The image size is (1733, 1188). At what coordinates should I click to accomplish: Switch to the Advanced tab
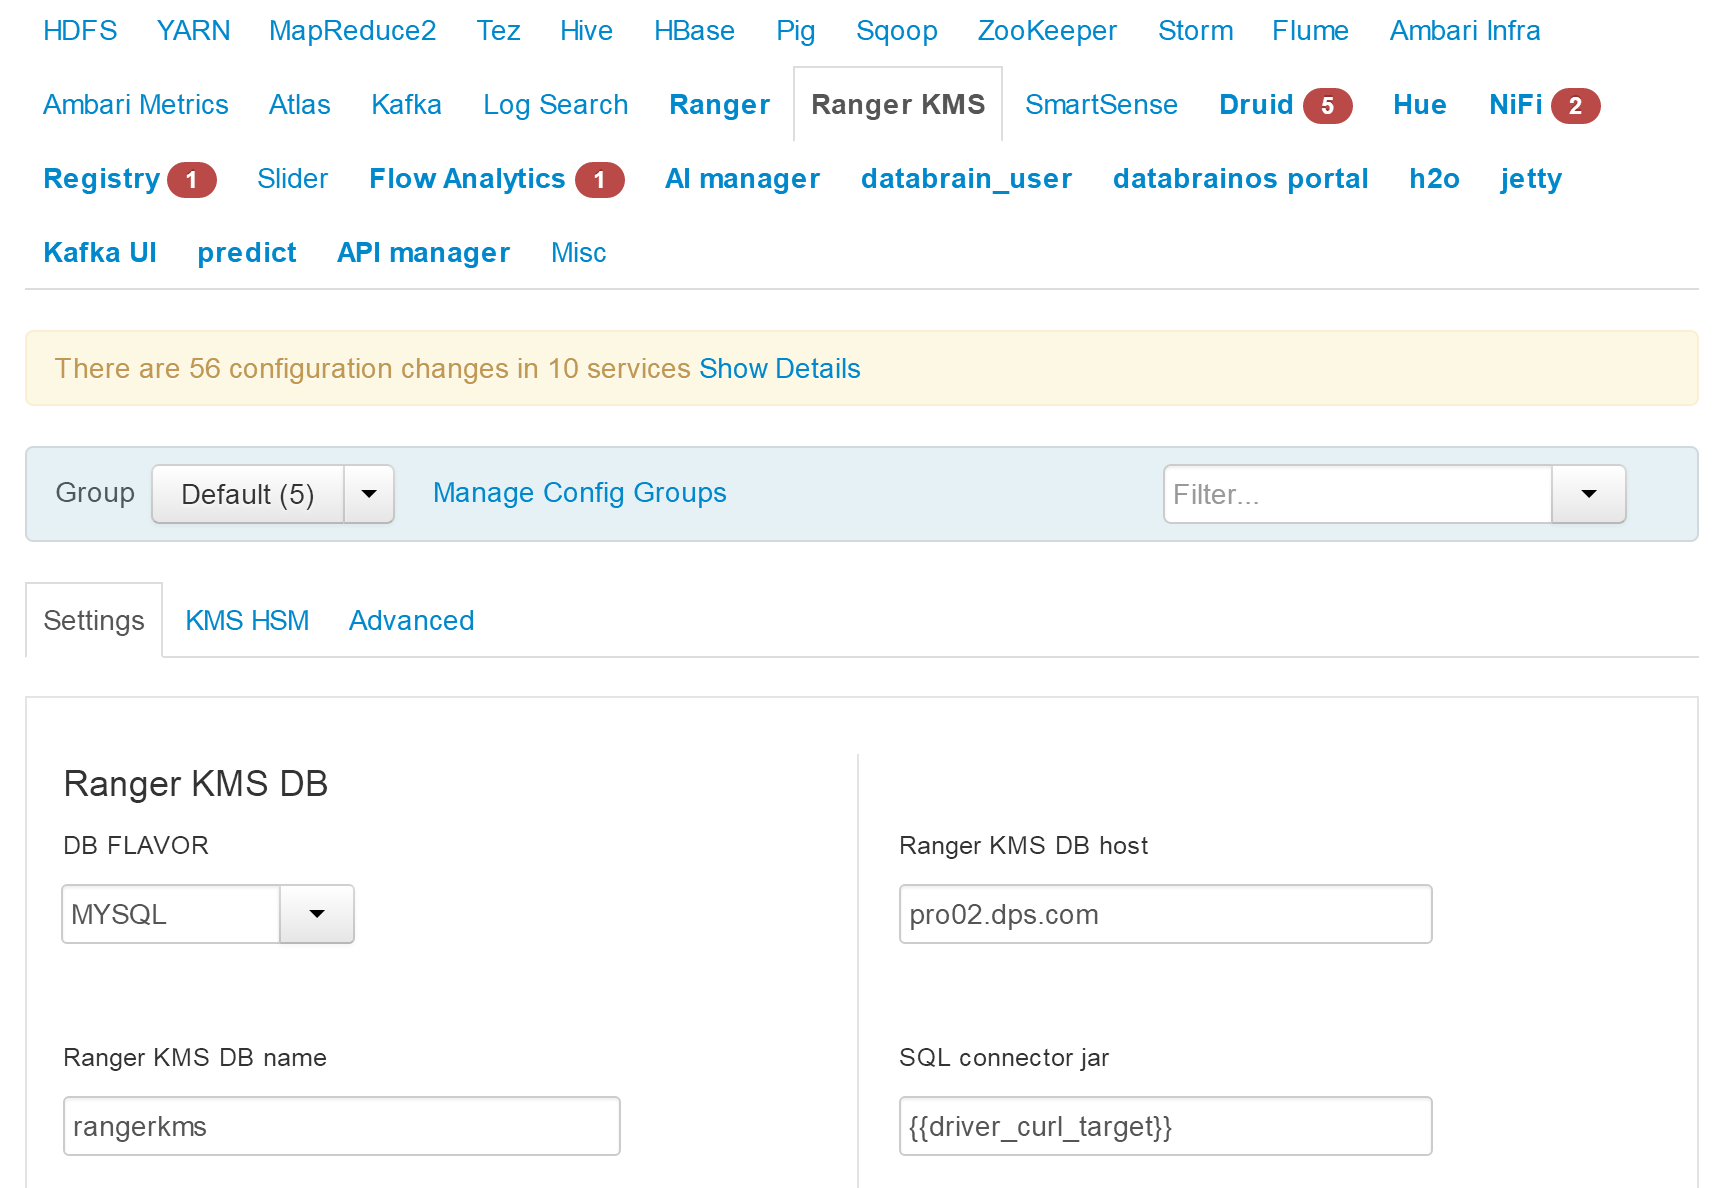[x=411, y=621]
